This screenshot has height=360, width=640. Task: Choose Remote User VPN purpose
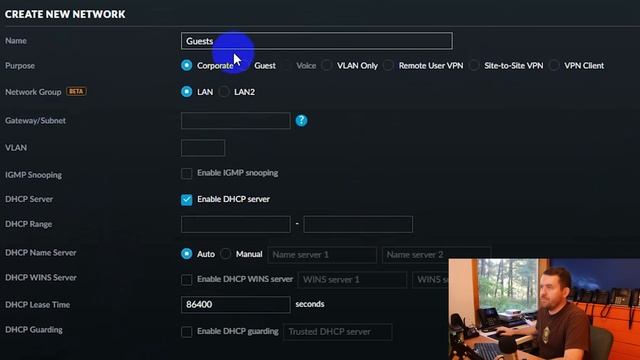388,65
